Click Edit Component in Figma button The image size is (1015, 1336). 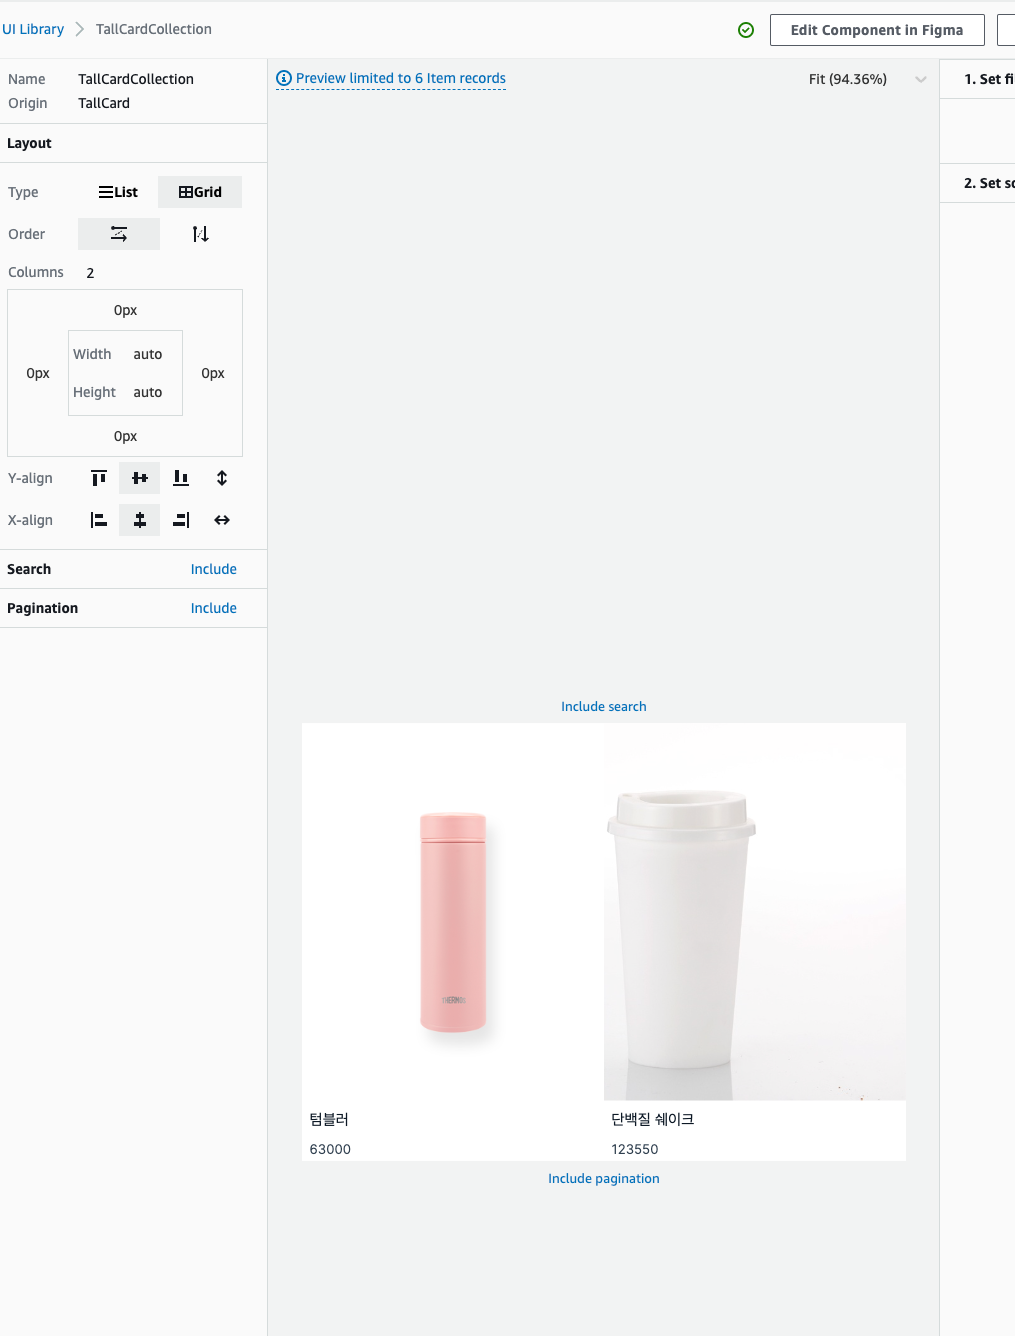click(877, 30)
